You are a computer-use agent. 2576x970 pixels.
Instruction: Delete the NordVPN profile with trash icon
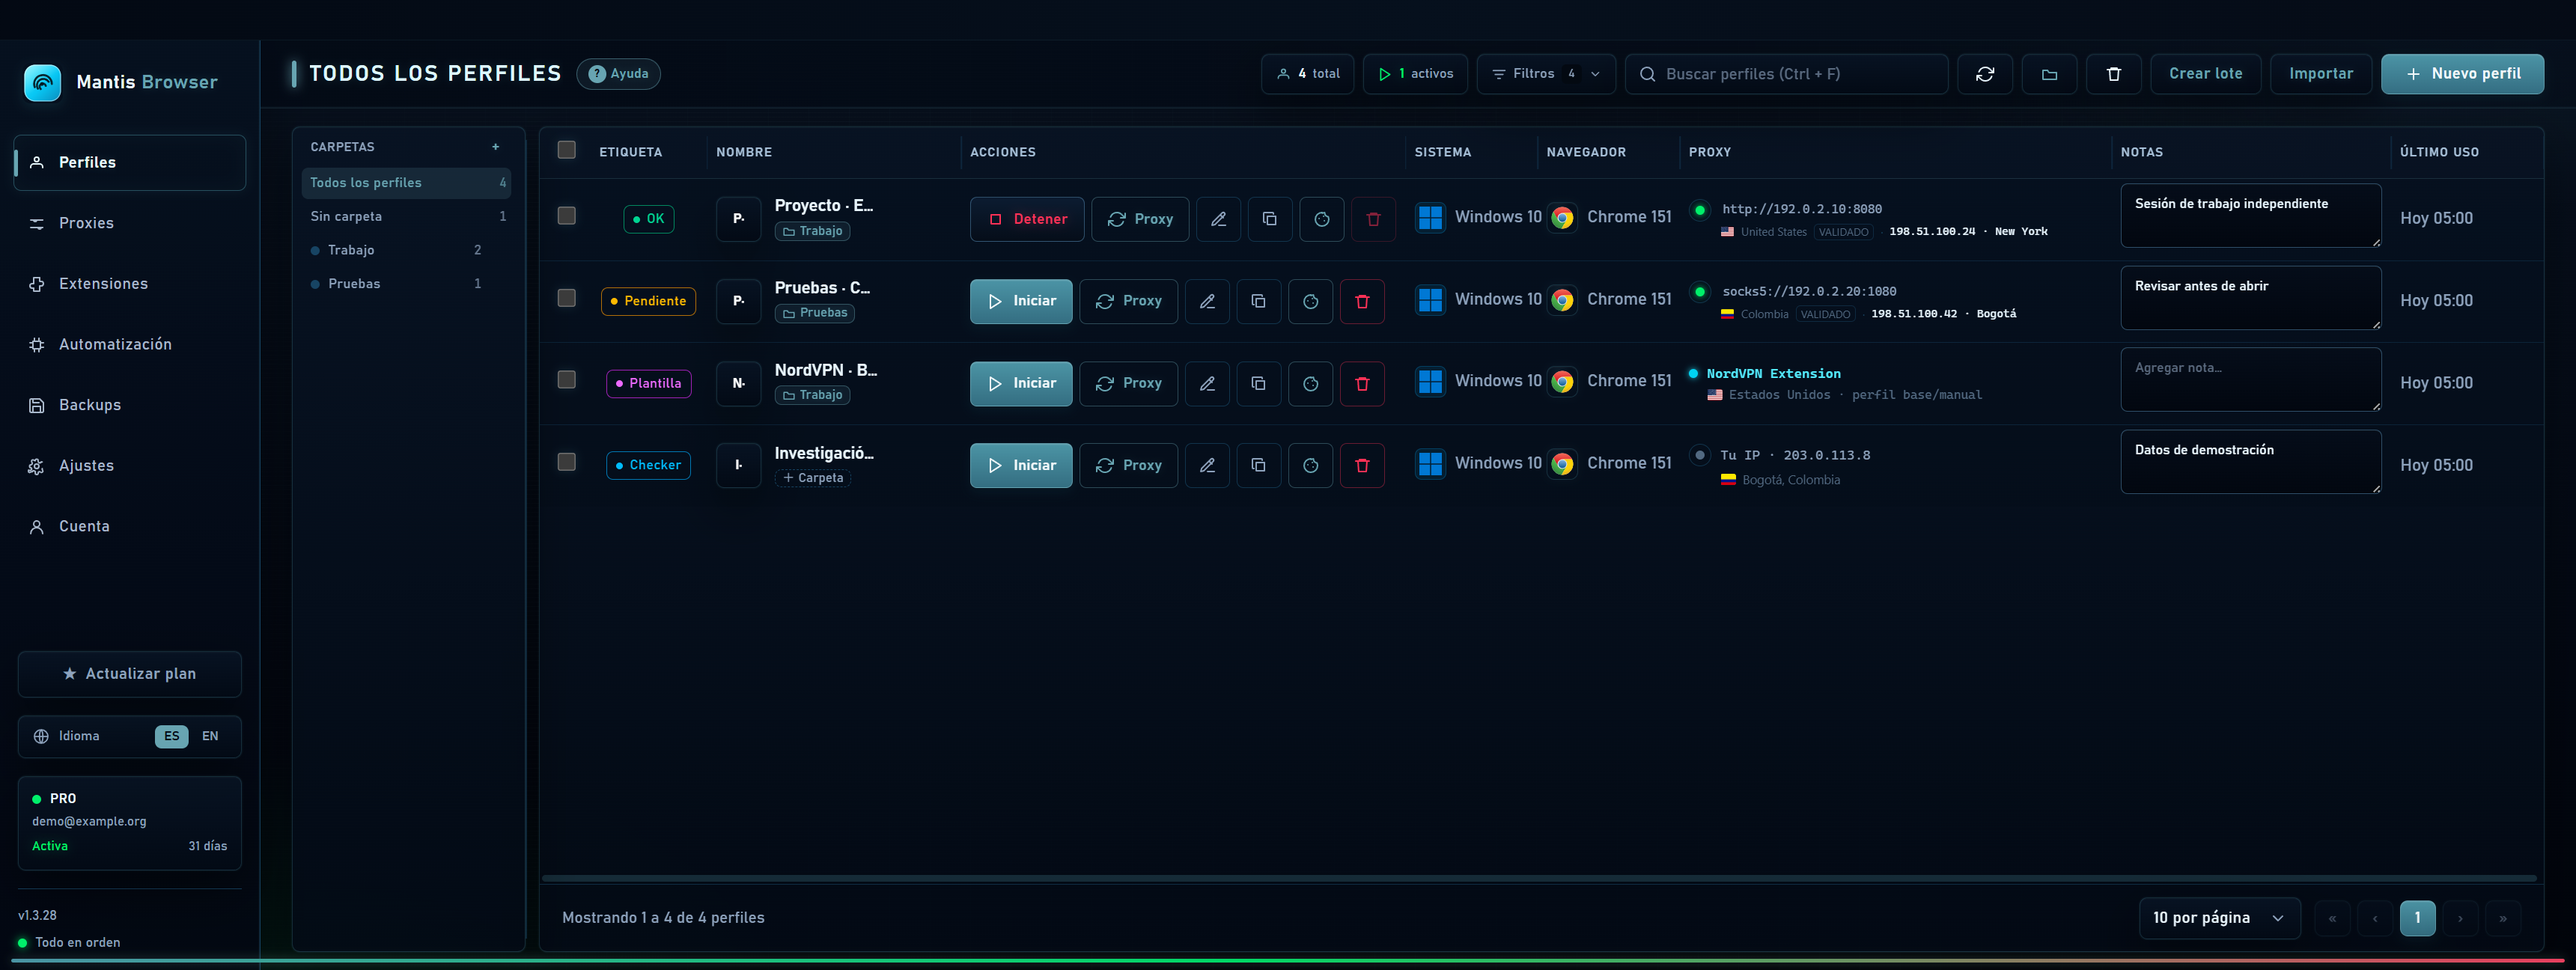pyautogui.click(x=1362, y=383)
